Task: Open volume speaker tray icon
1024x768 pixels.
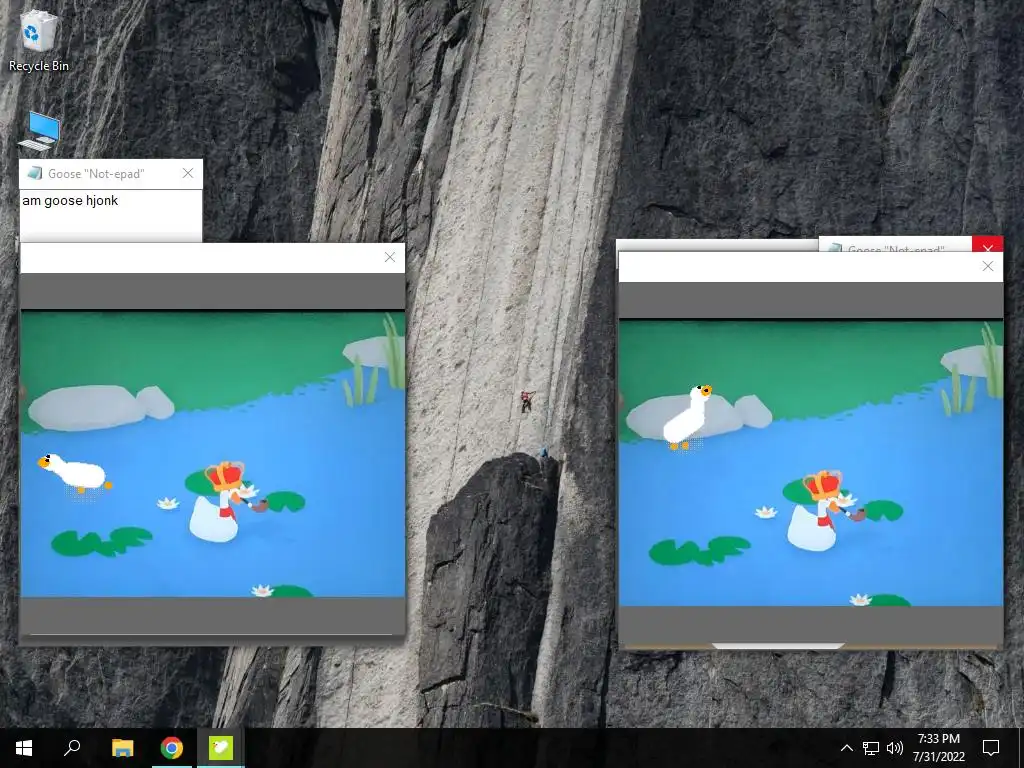Action: point(895,748)
